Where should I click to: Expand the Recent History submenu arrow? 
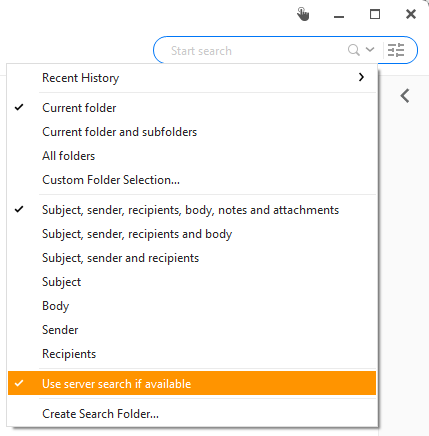tap(361, 77)
